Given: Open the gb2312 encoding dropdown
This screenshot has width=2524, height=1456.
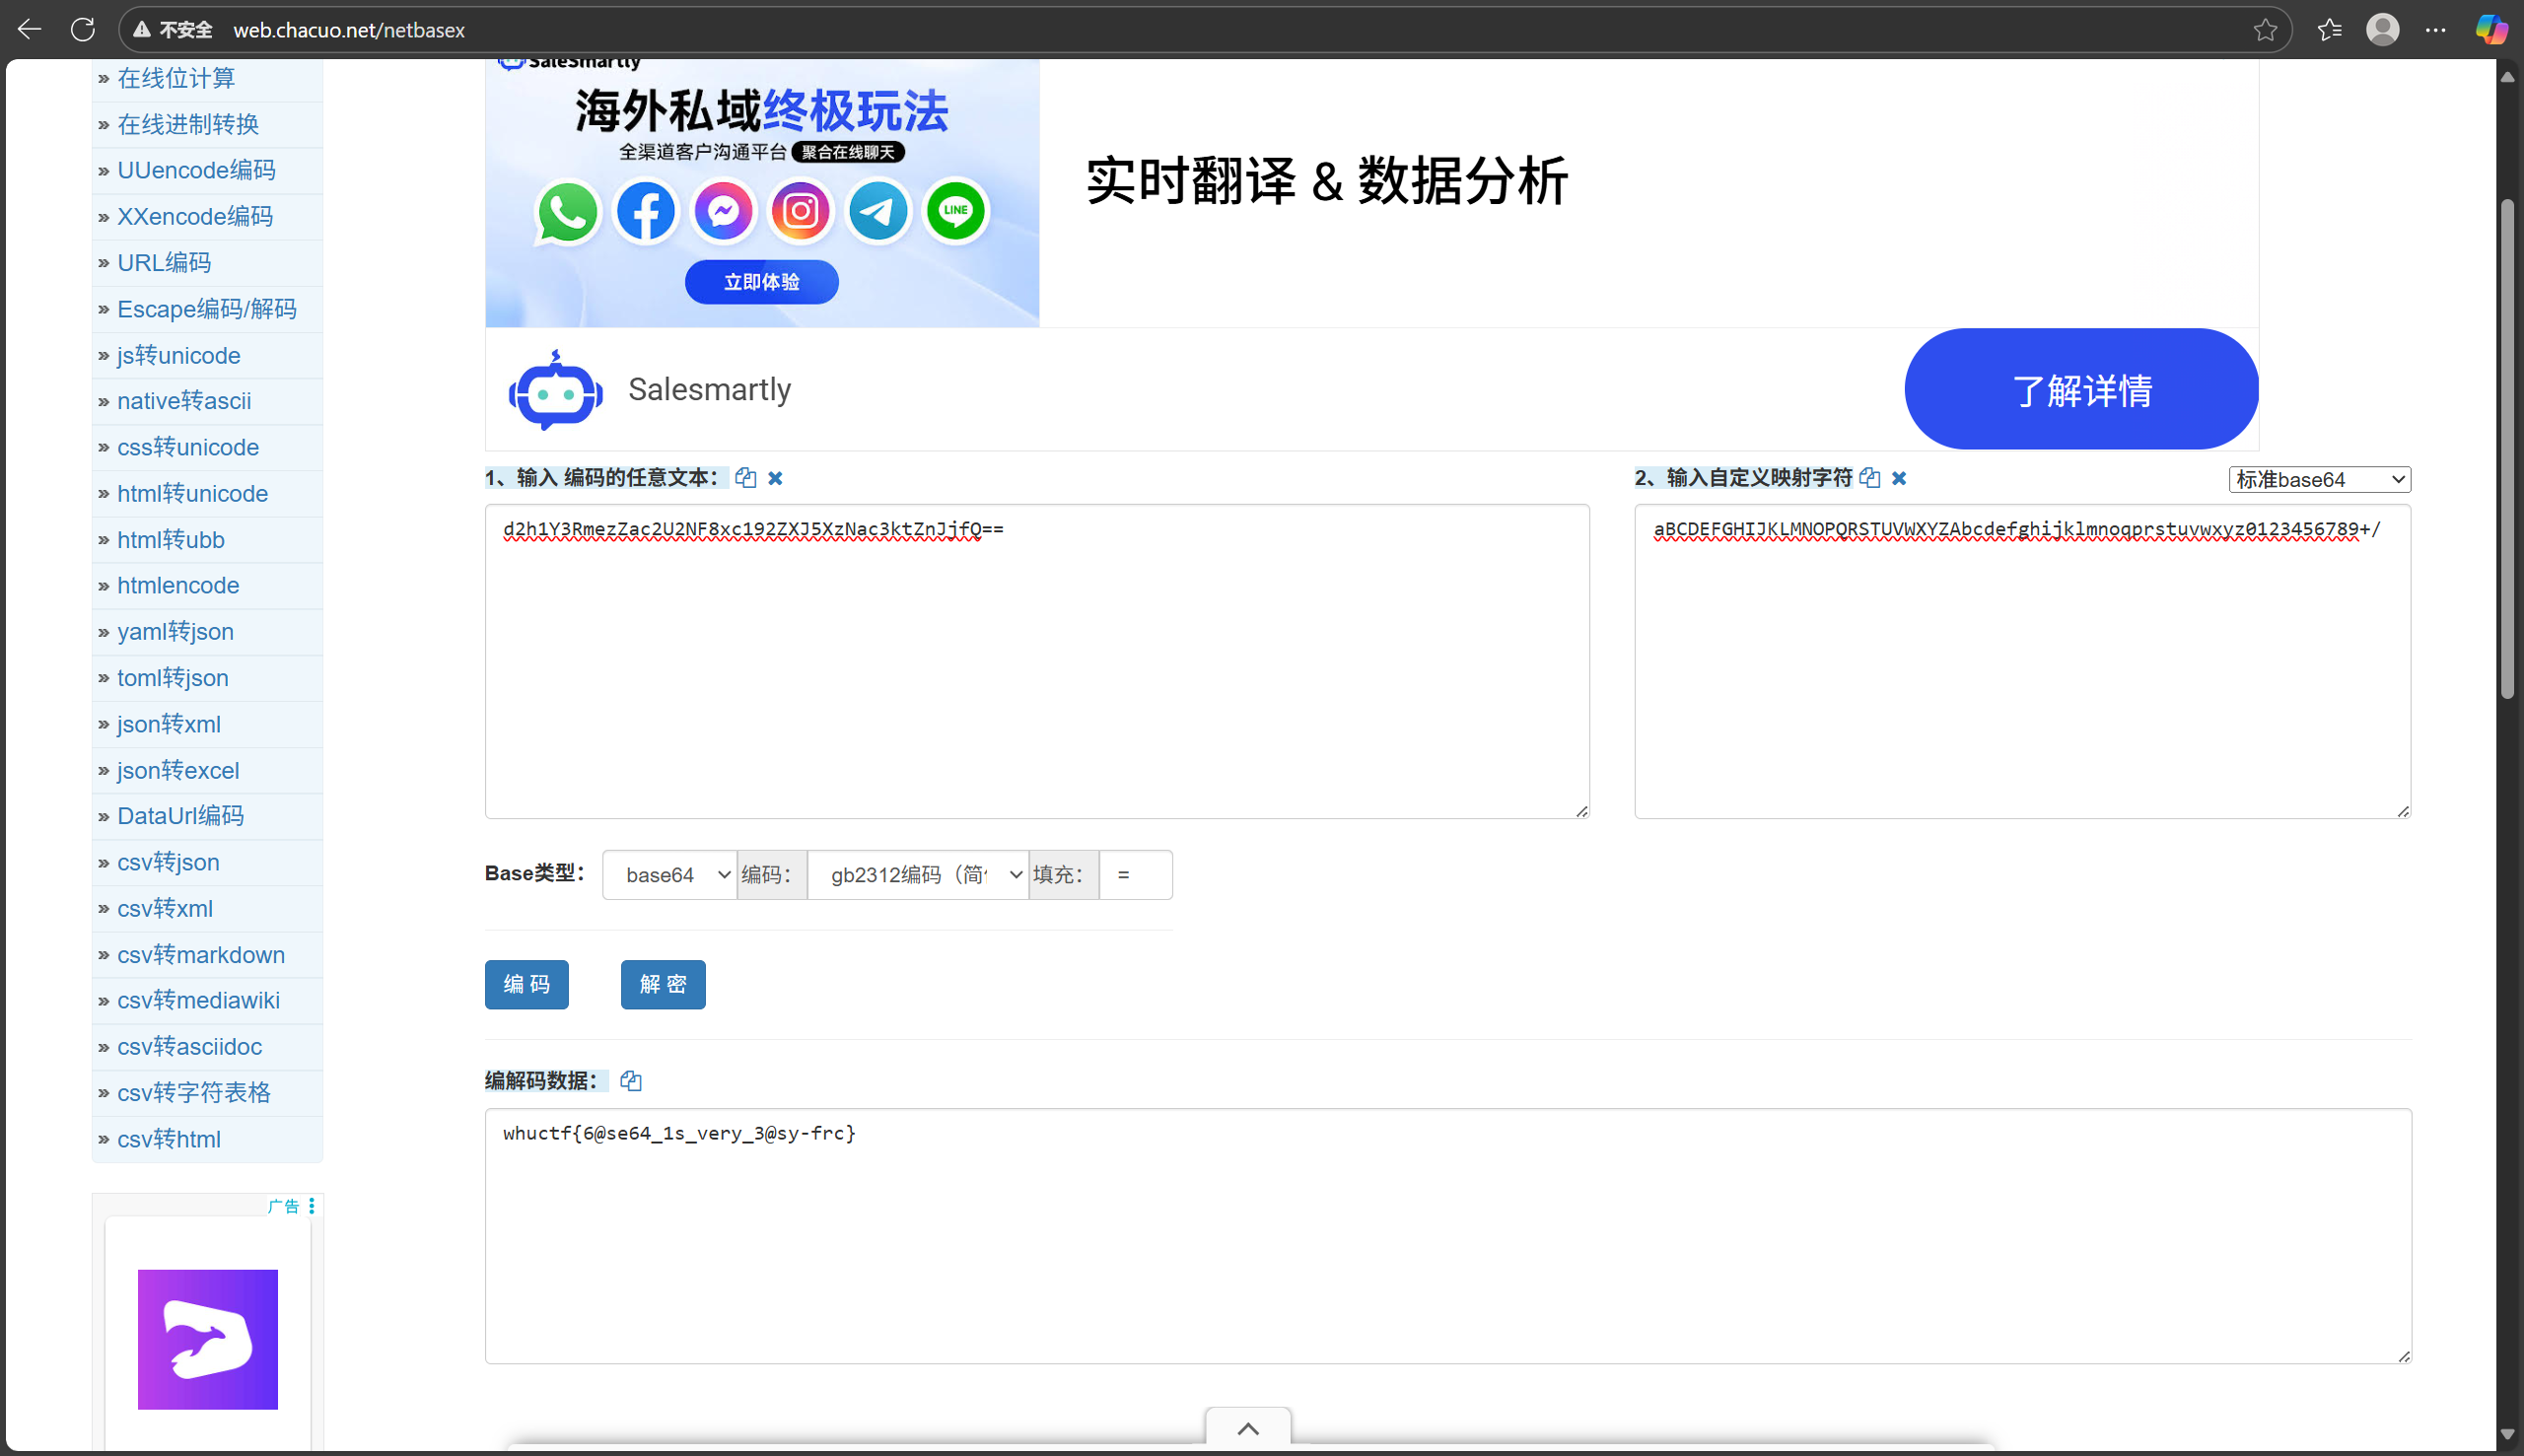Looking at the screenshot, I should [x=918, y=875].
